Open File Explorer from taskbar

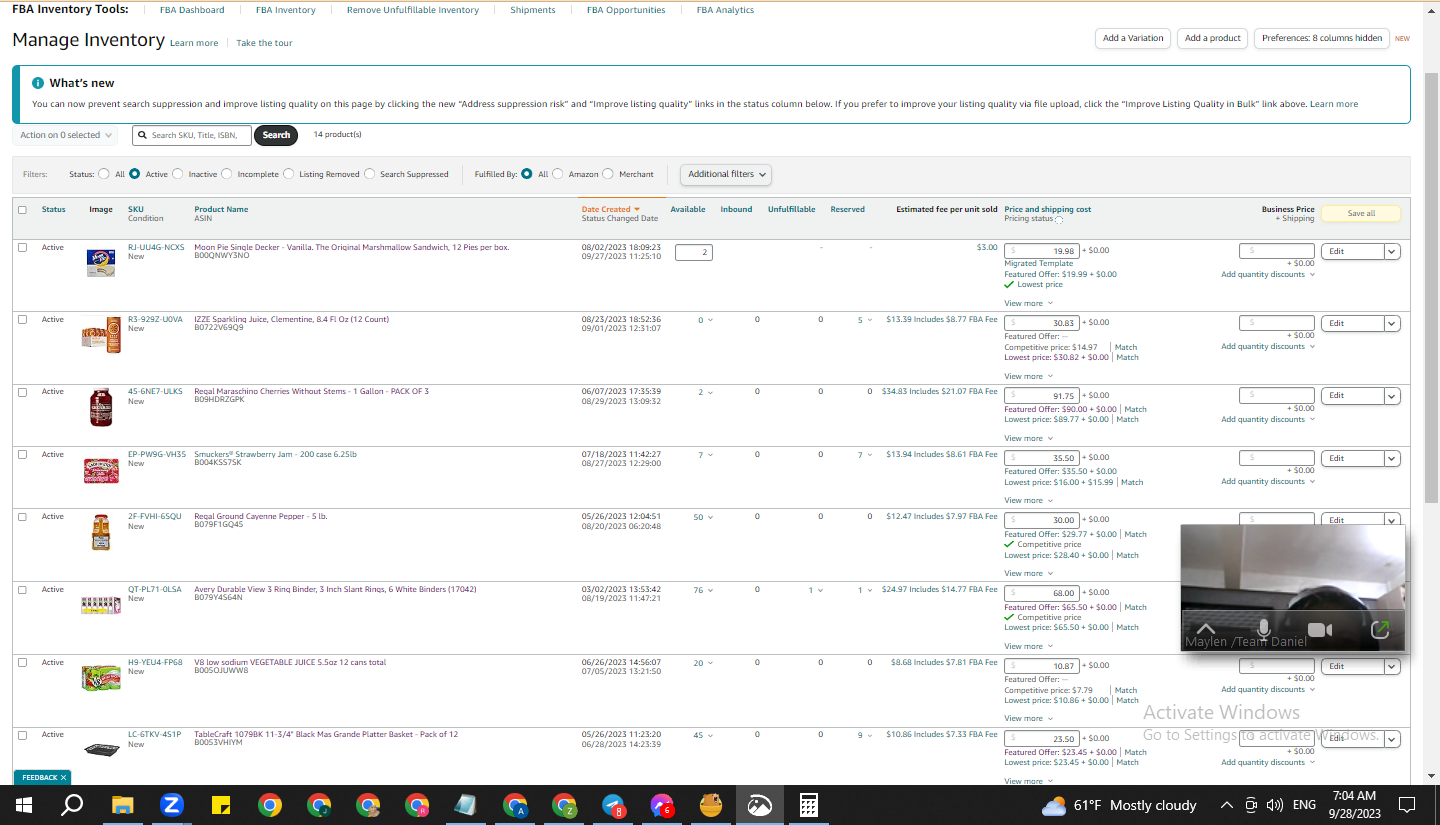[122, 805]
